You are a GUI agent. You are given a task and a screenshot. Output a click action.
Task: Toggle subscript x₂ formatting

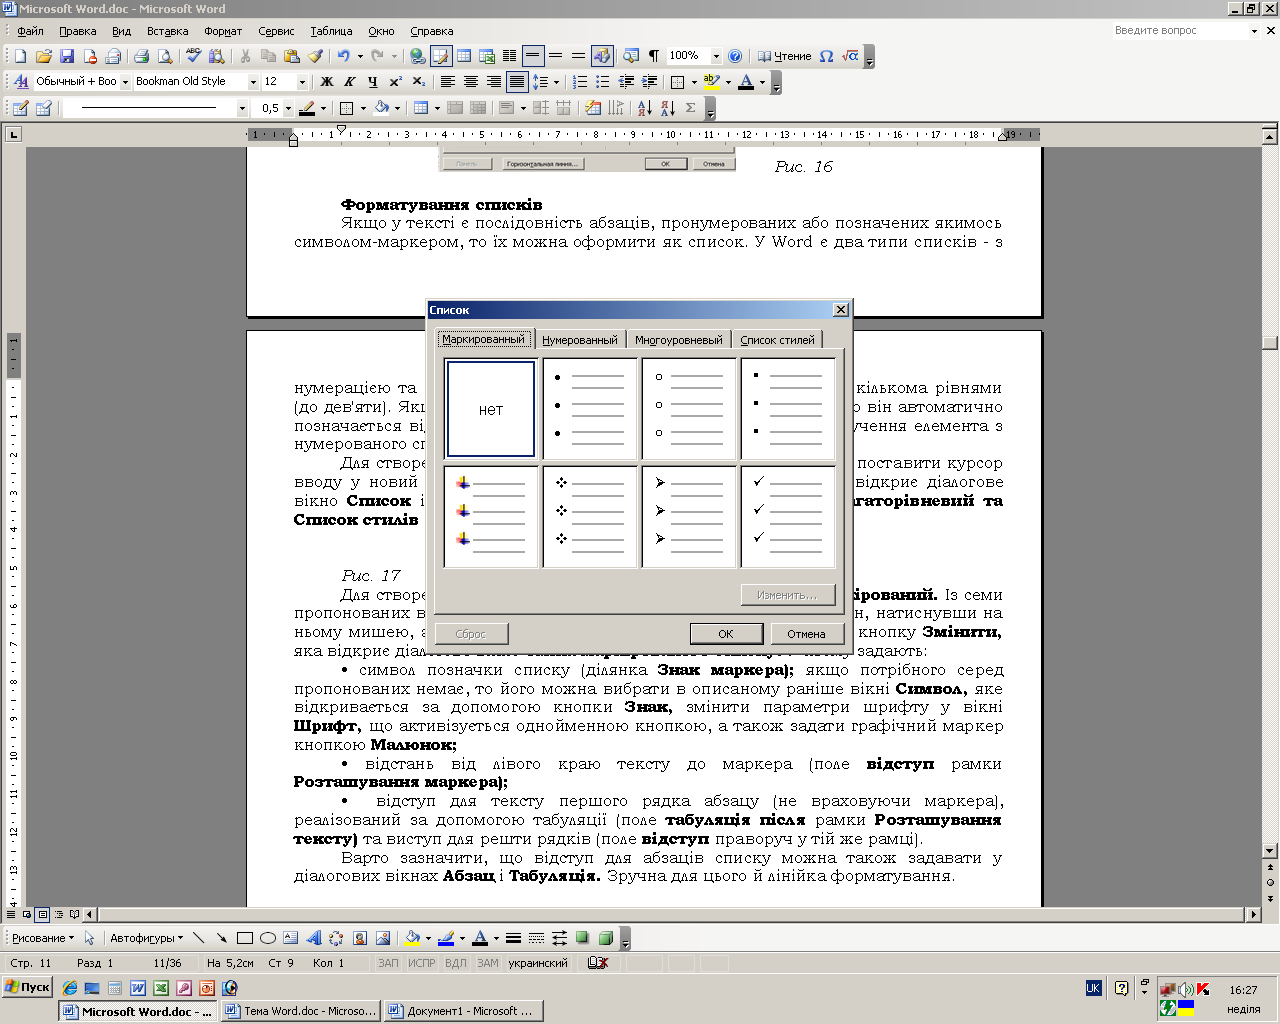click(x=419, y=82)
